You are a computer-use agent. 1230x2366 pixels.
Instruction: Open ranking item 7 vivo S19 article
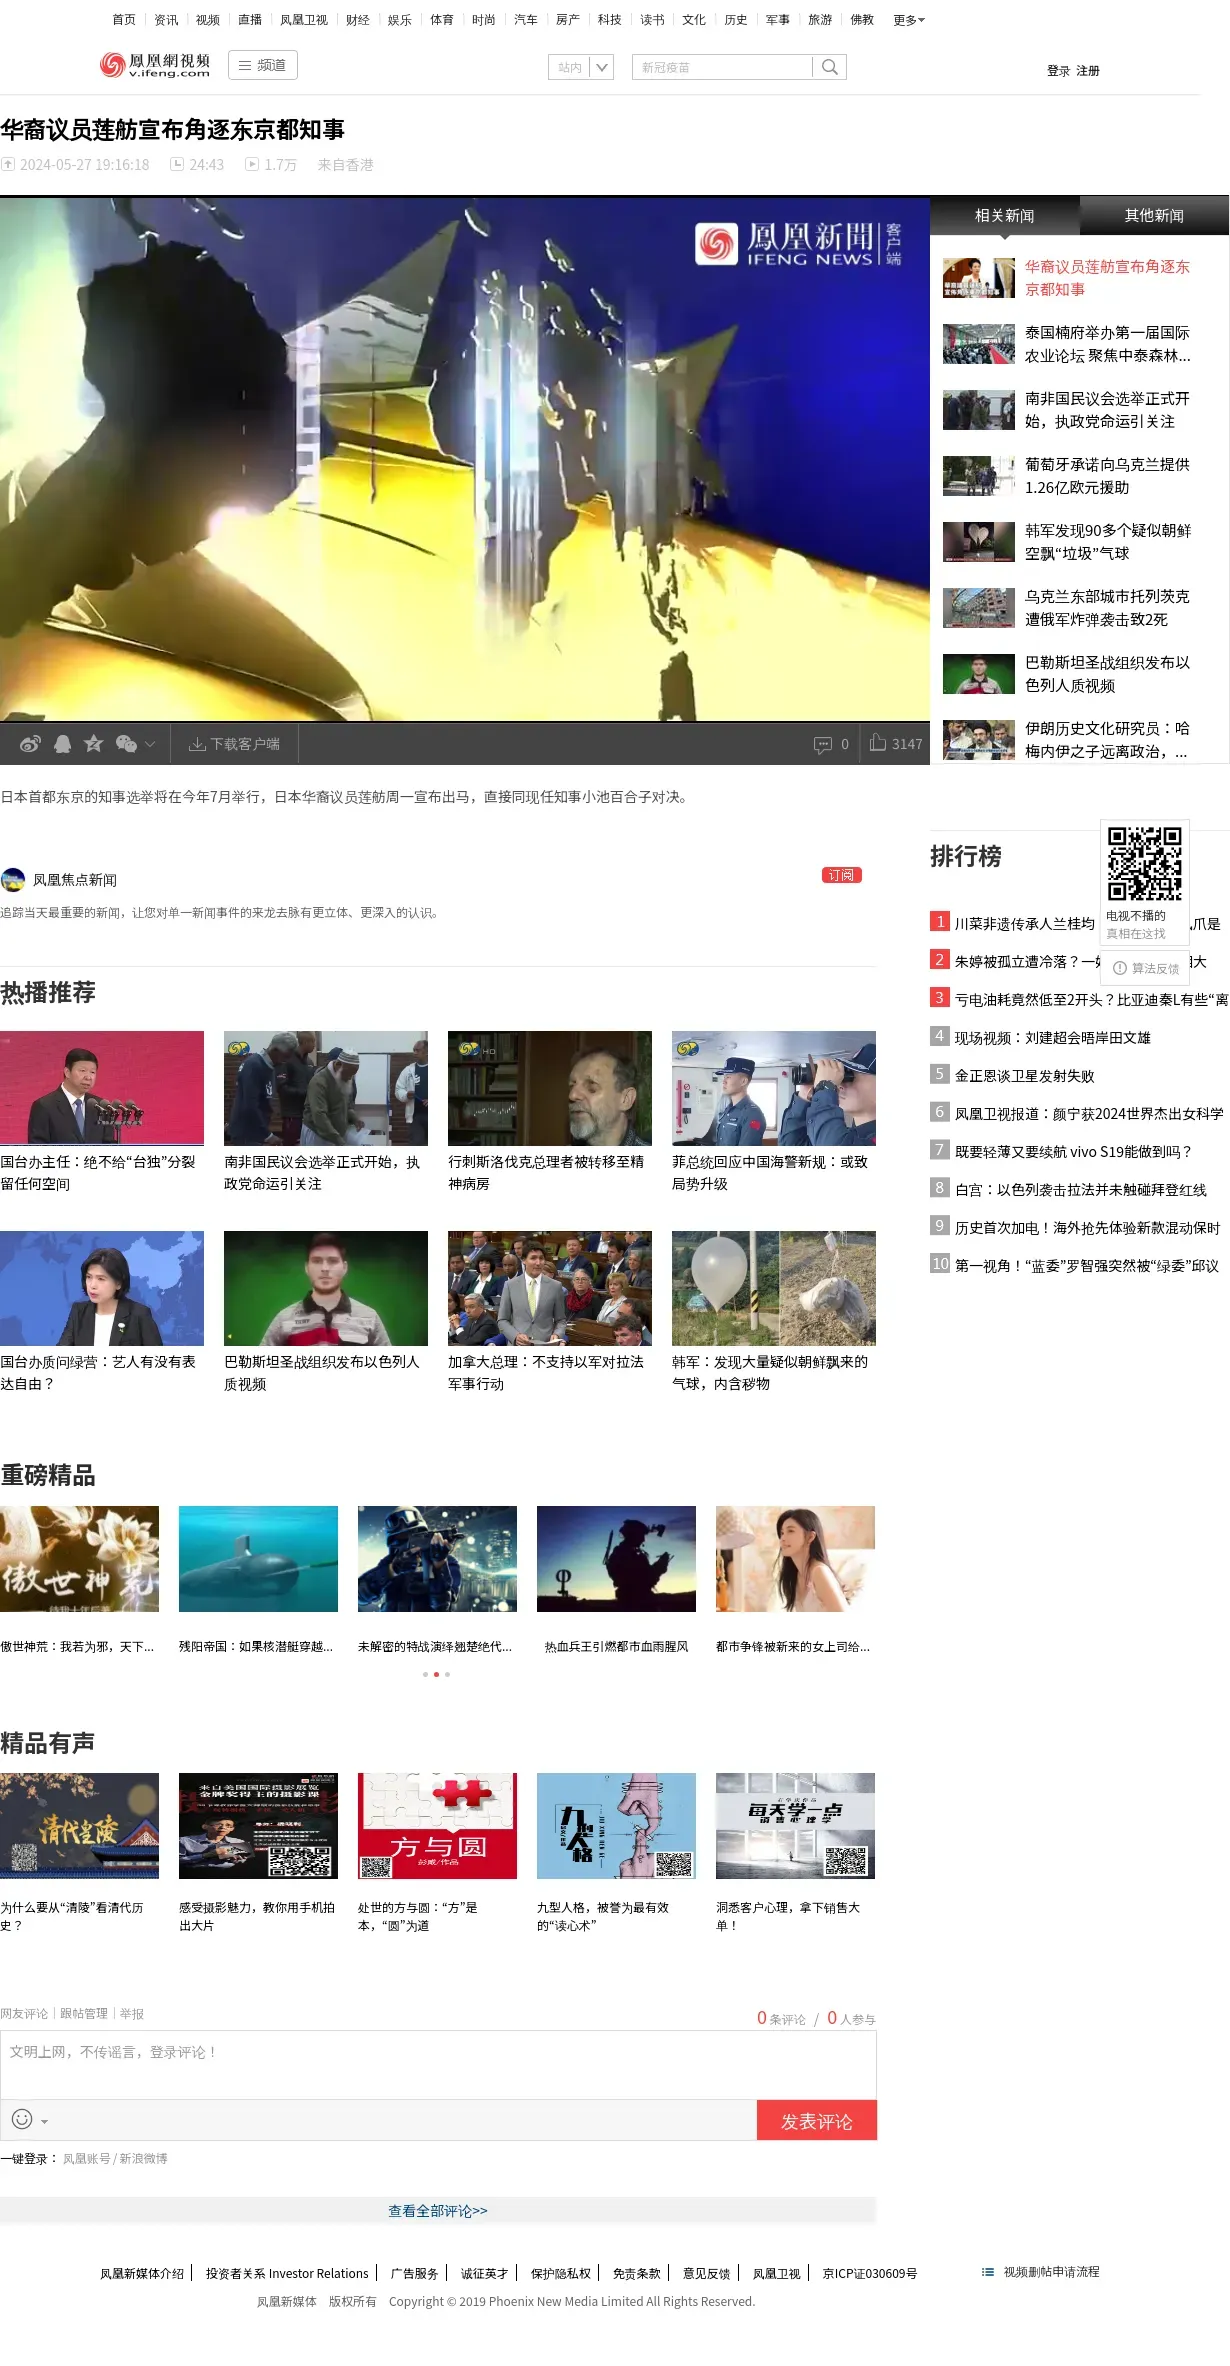[1073, 1152]
